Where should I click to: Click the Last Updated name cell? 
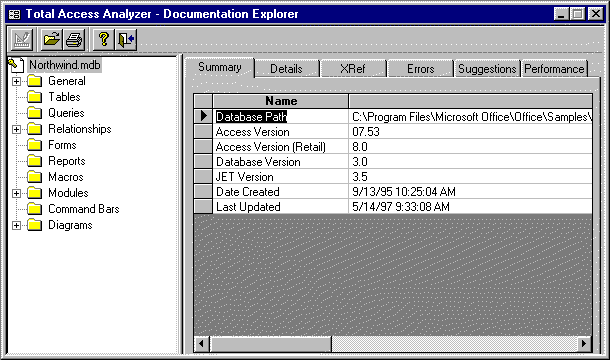point(281,207)
